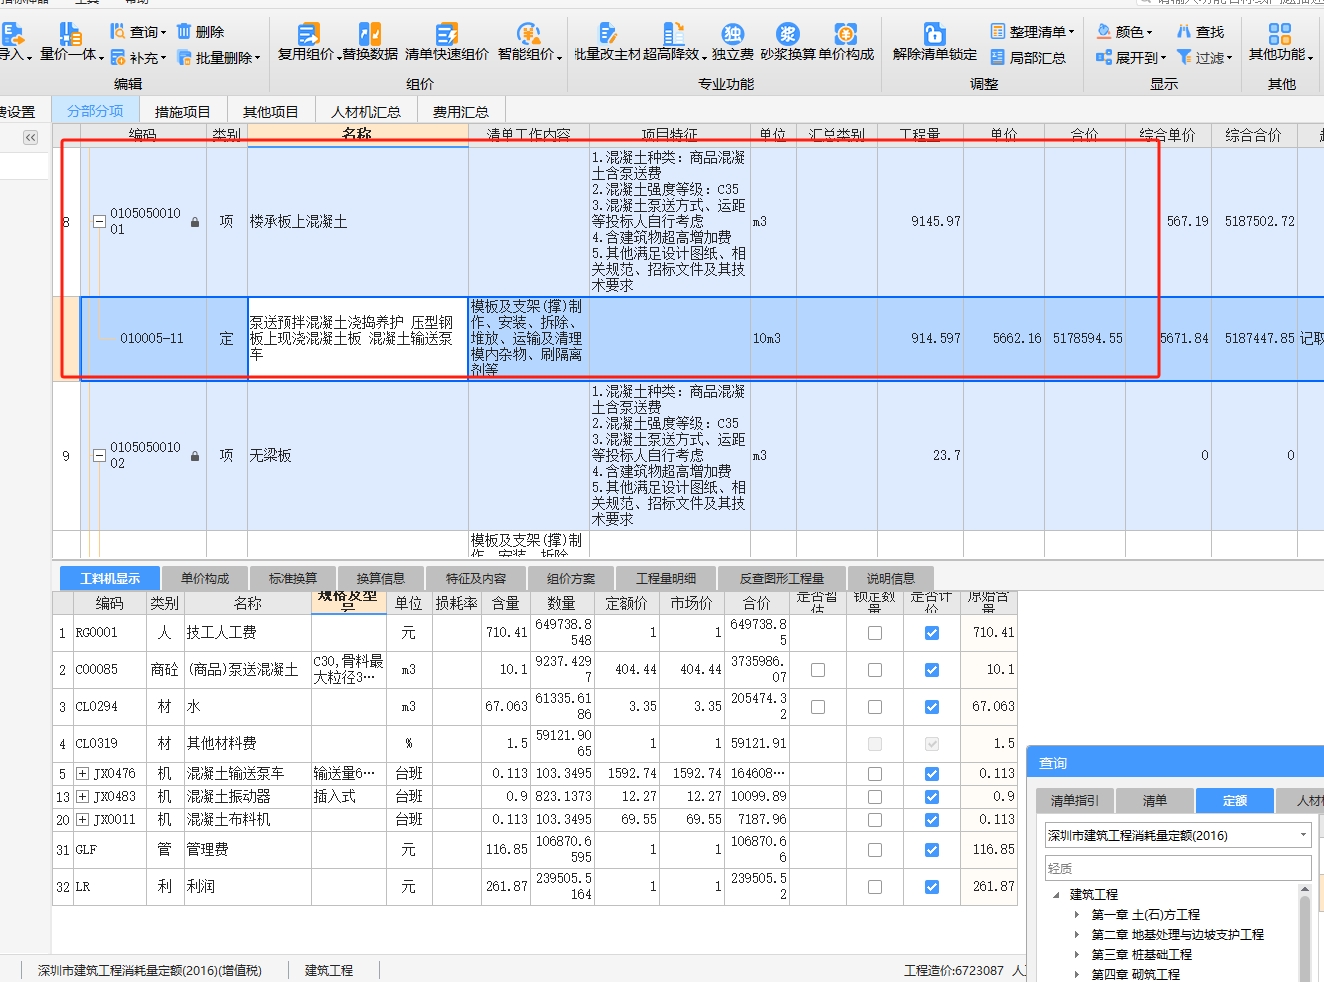Screen dimensions: 1324x982
Task: Click the 替换数据 replace data icon
Action: click(x=369, y=34)
